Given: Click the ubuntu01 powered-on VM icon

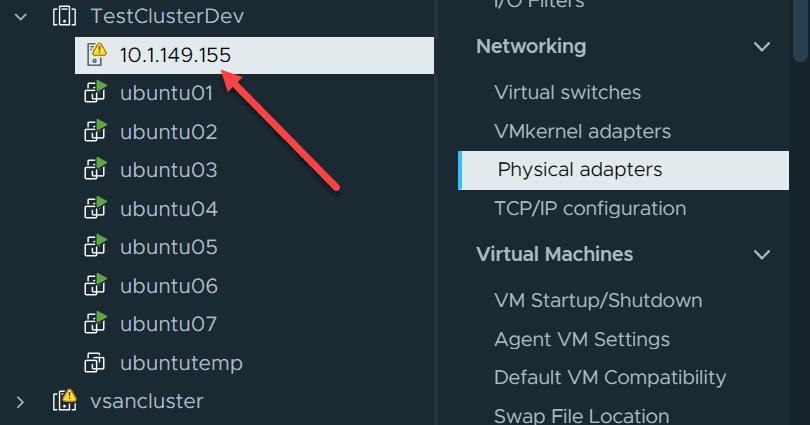Looking at the screenshot, I should (96, 94).
